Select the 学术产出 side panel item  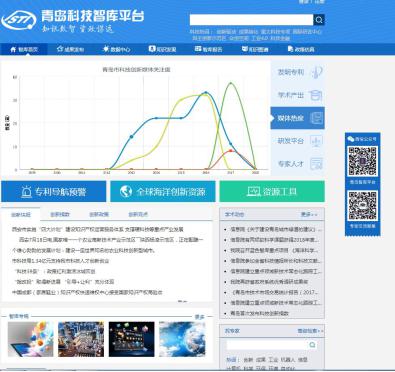pos(297,95)
